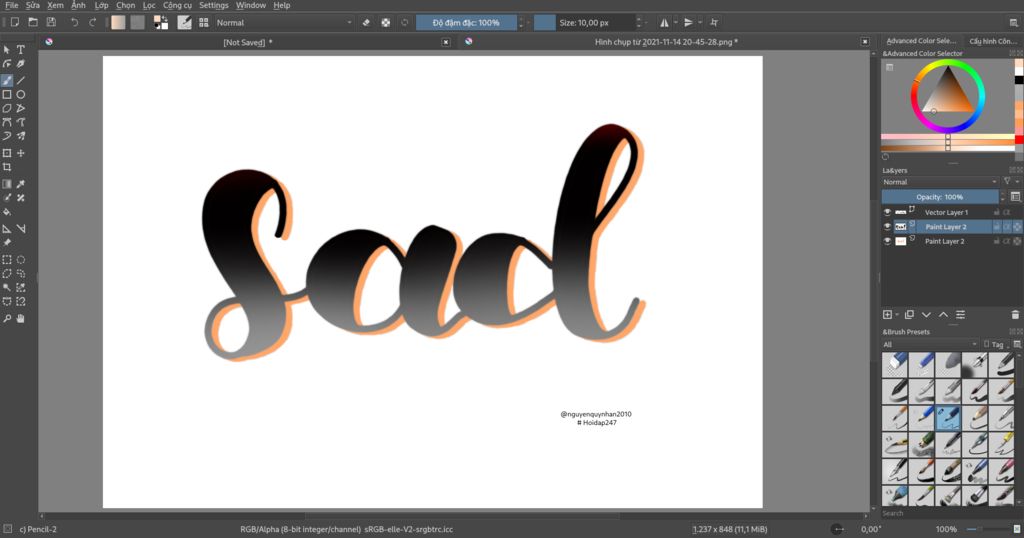This screenshot has width=1024, height=538.
Task: Select the Color Picker eyedropper tool
Action: coord(21,184)
